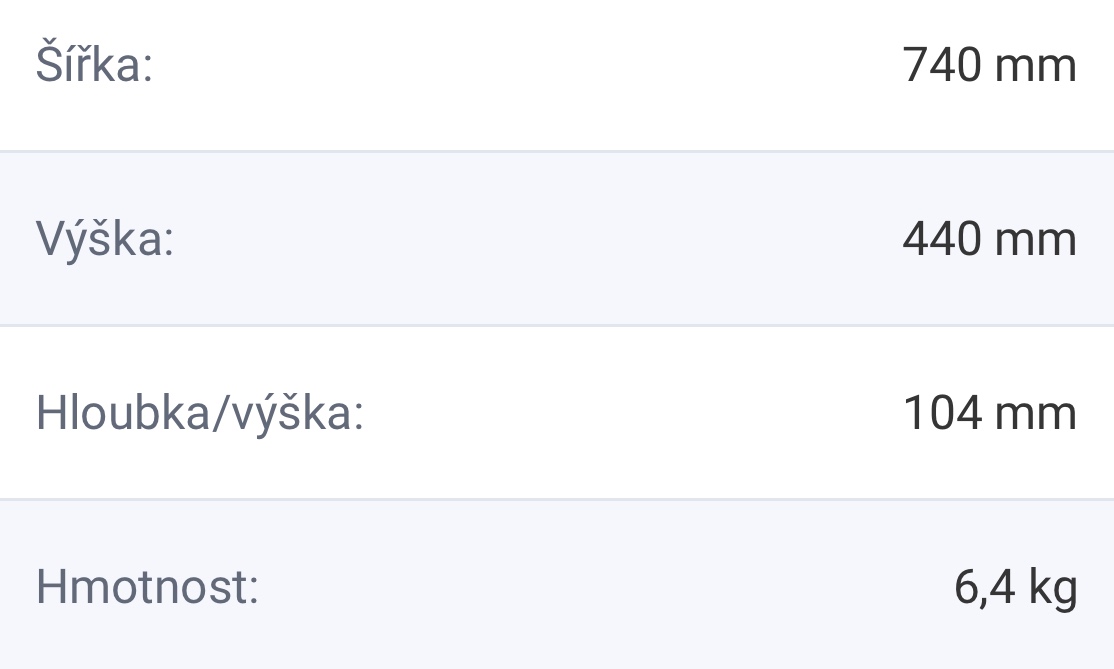
Task: Click the mm unit beside 440
Action: [x=1036, y=241]
